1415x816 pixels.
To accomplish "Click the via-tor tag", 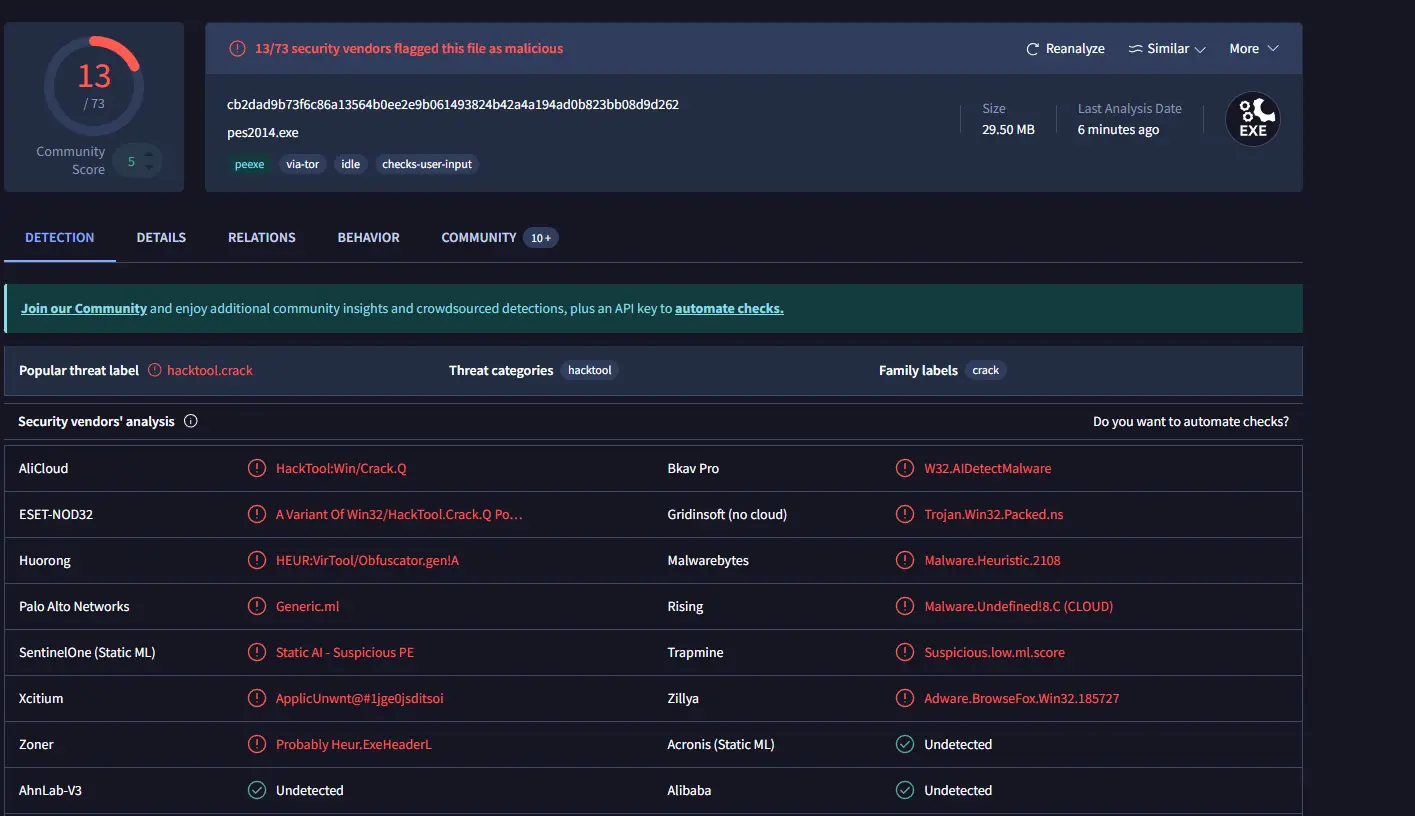I will tap(302, 164).
